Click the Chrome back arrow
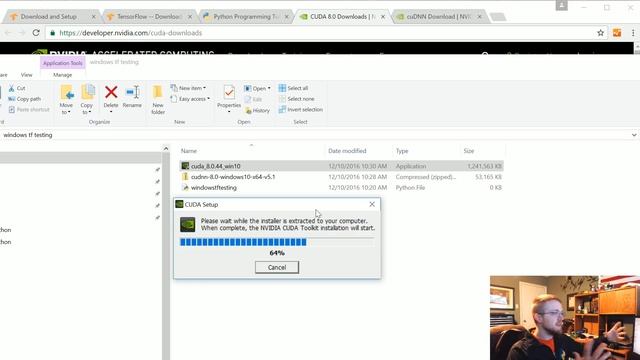 click(x=8, y=33)
